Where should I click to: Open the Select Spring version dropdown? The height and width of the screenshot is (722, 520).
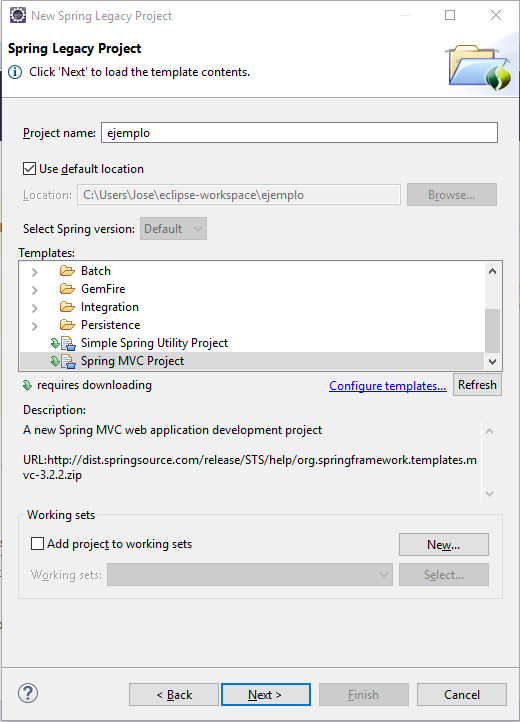(173, 228)
